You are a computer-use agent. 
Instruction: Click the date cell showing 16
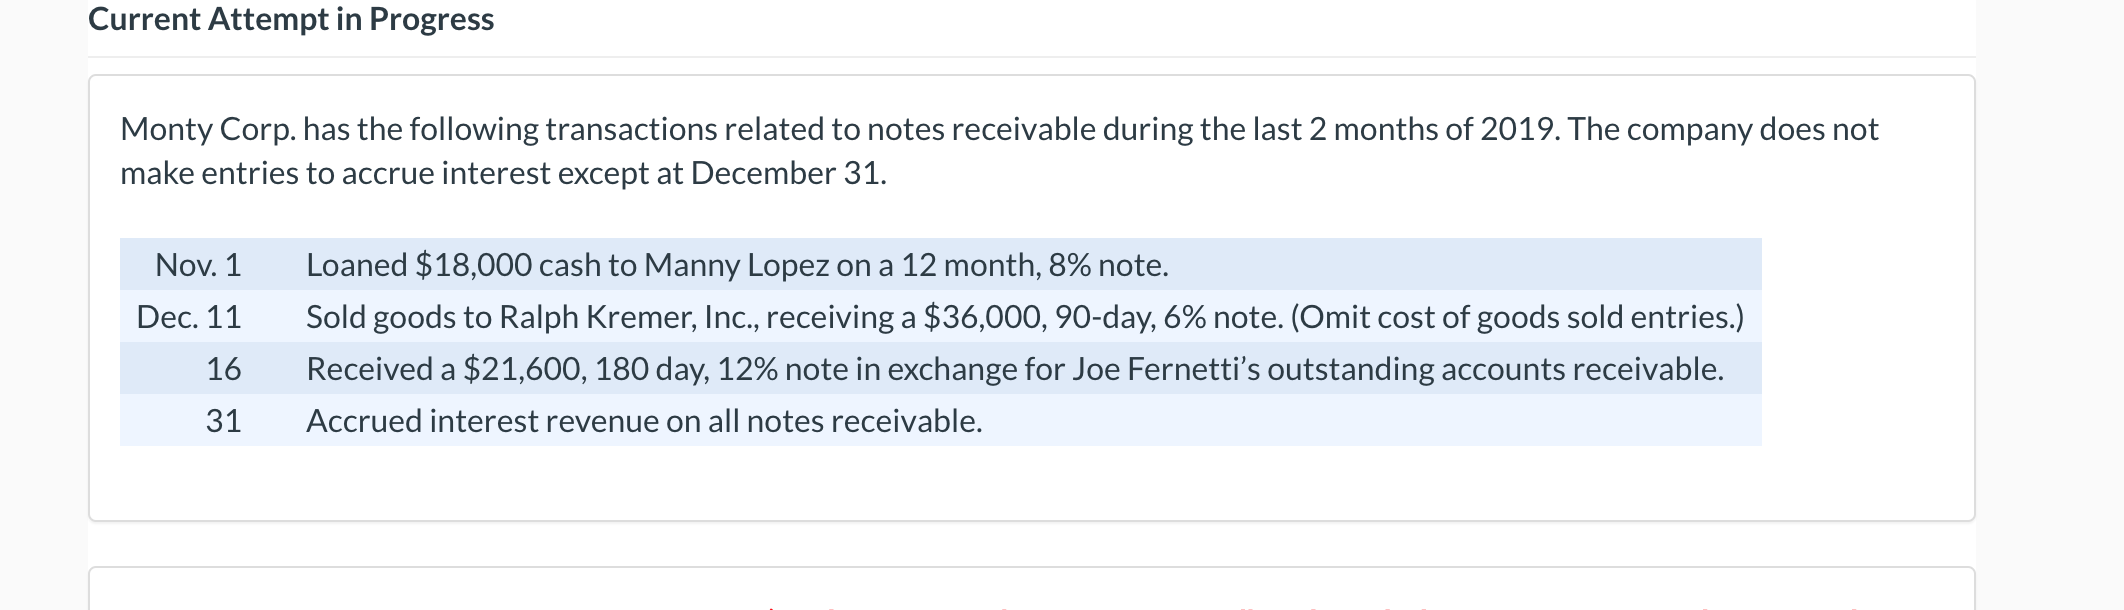click(x=223, y=369)
